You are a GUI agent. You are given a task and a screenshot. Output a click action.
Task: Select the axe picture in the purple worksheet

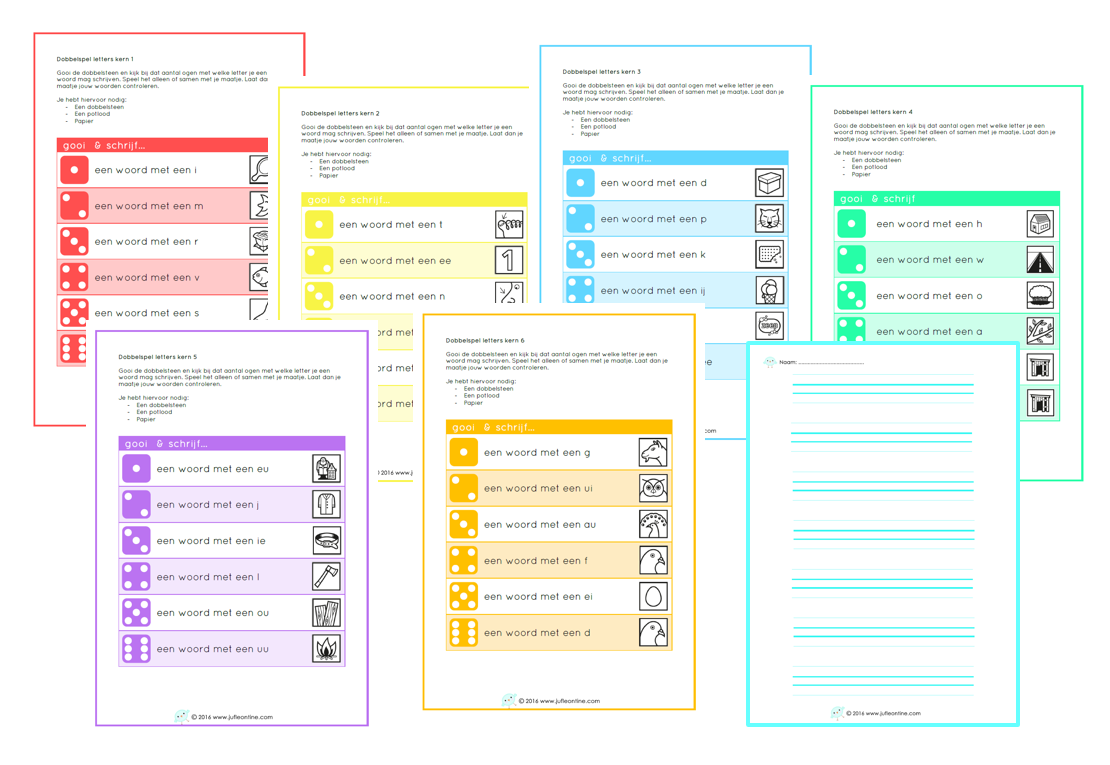pos(326,577)
